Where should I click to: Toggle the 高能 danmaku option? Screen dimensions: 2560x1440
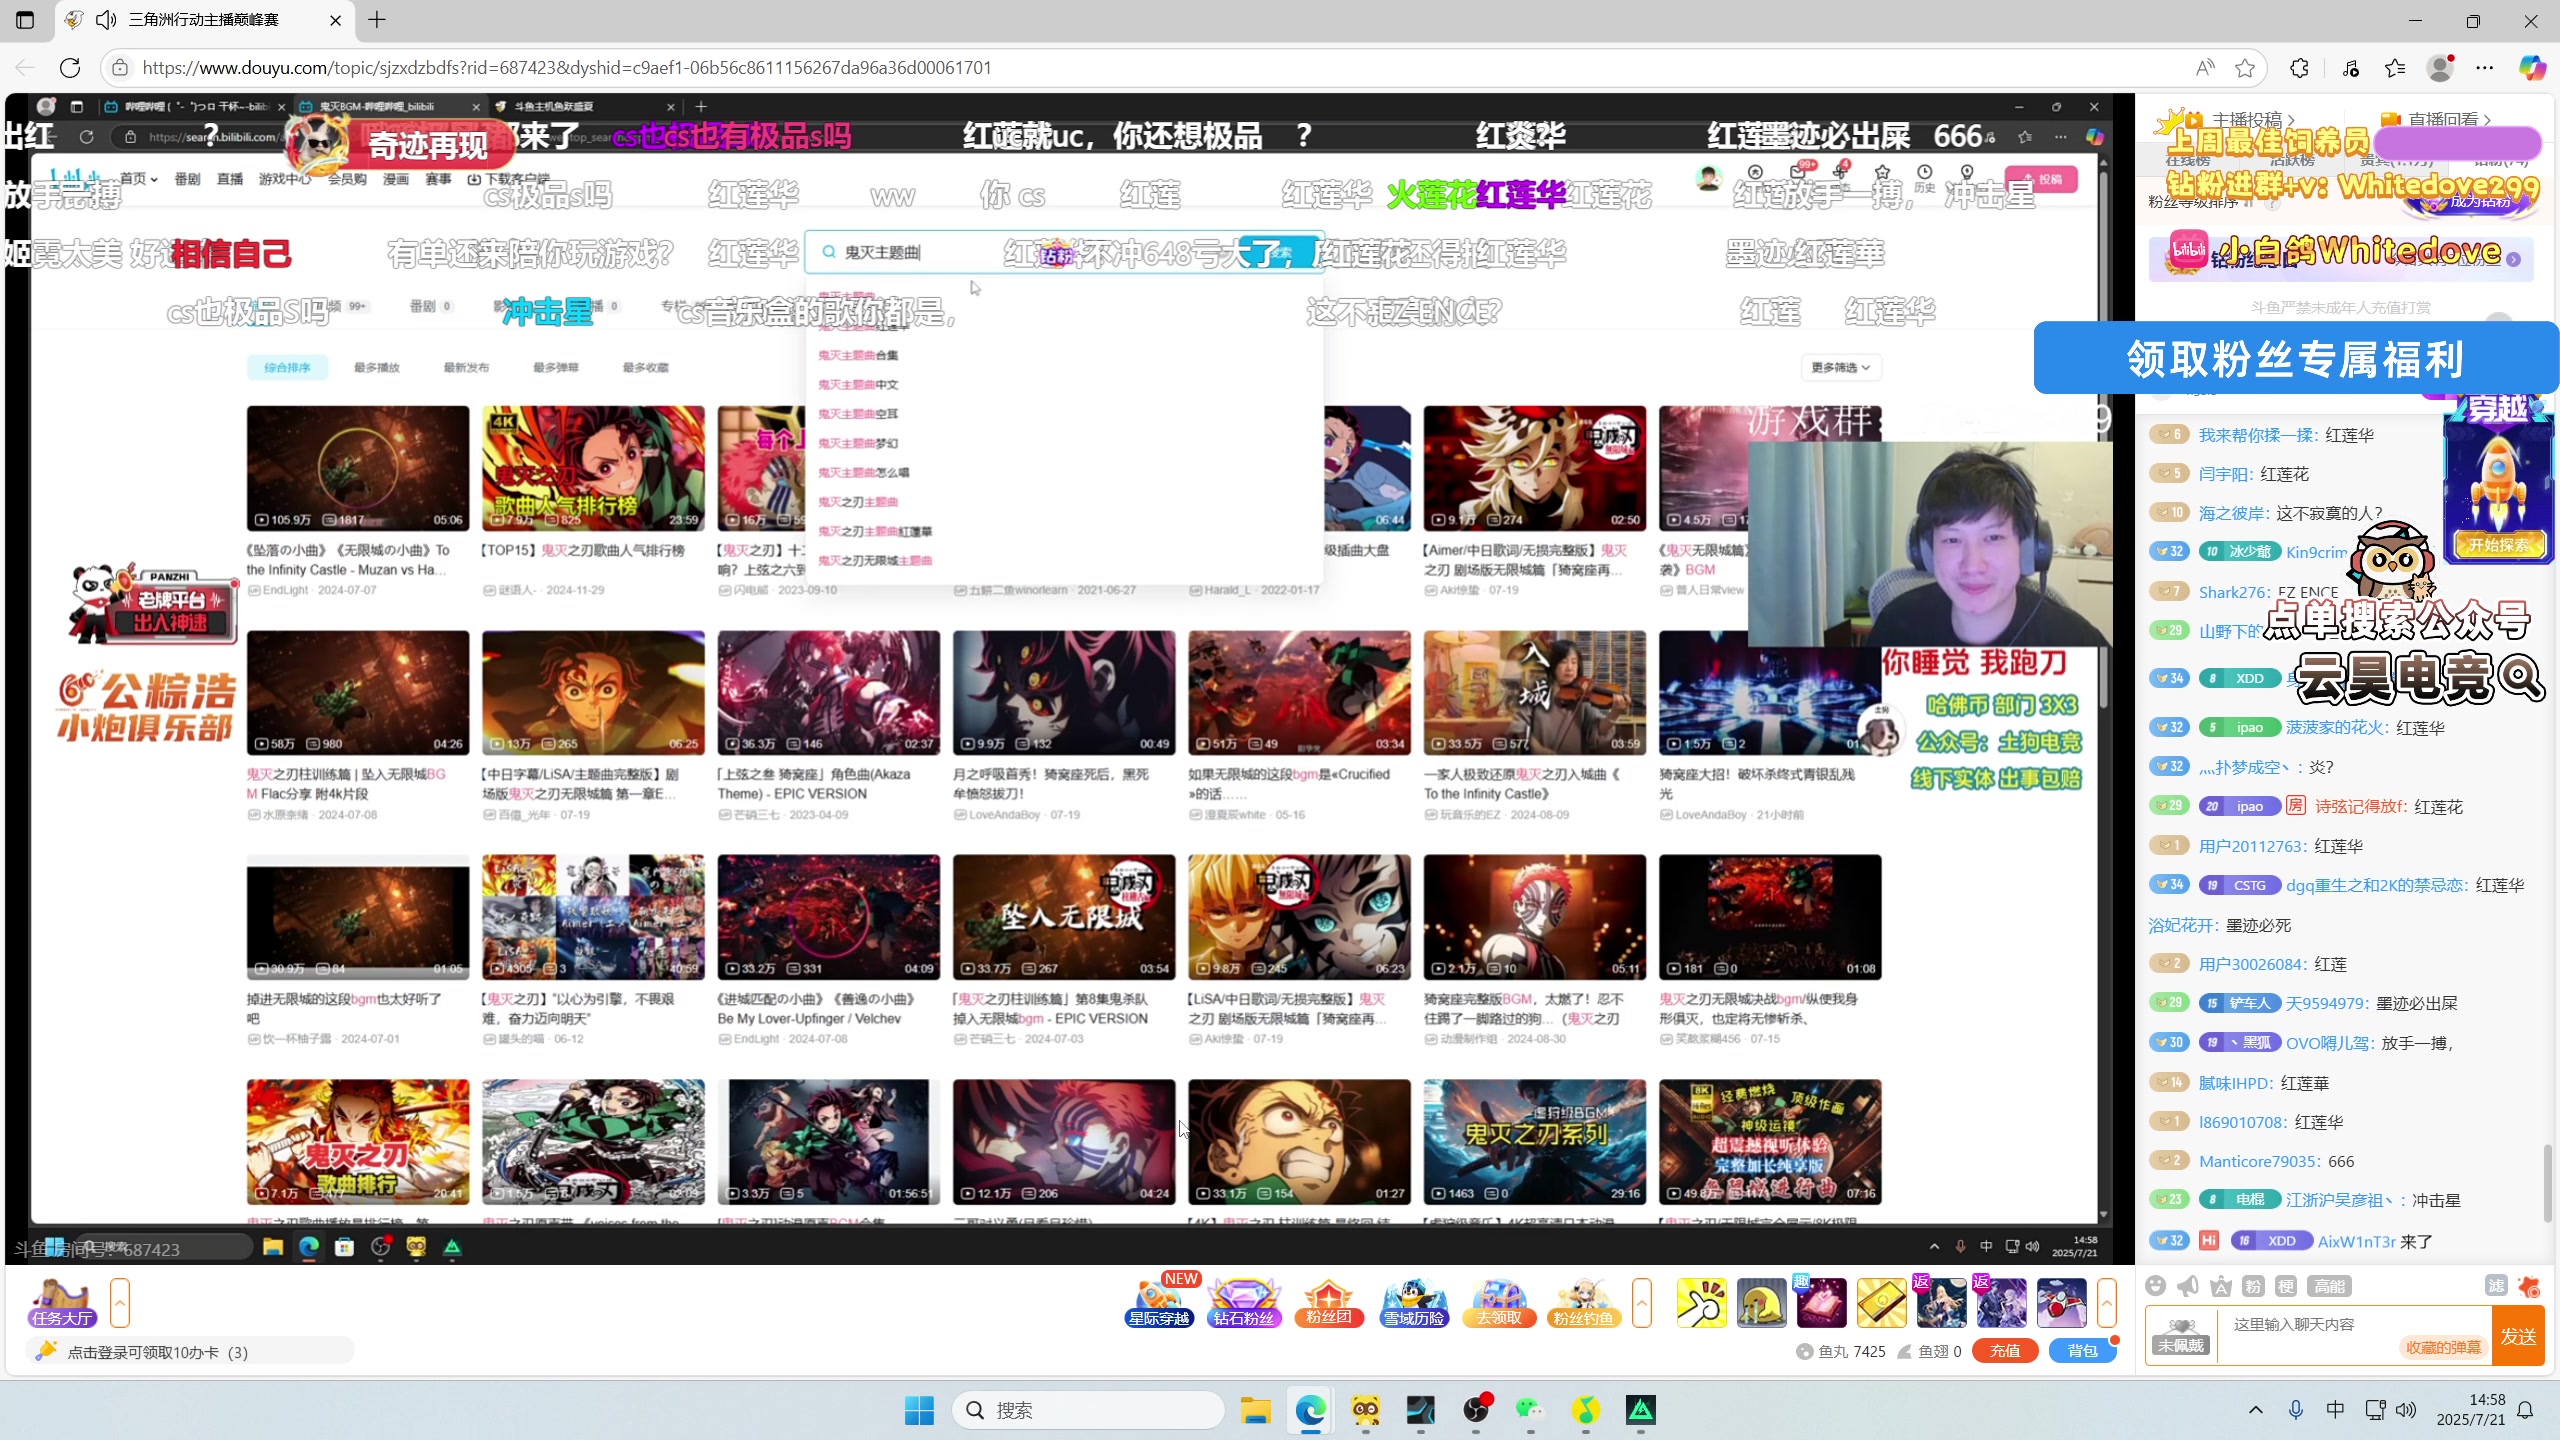(2329, 1286)
